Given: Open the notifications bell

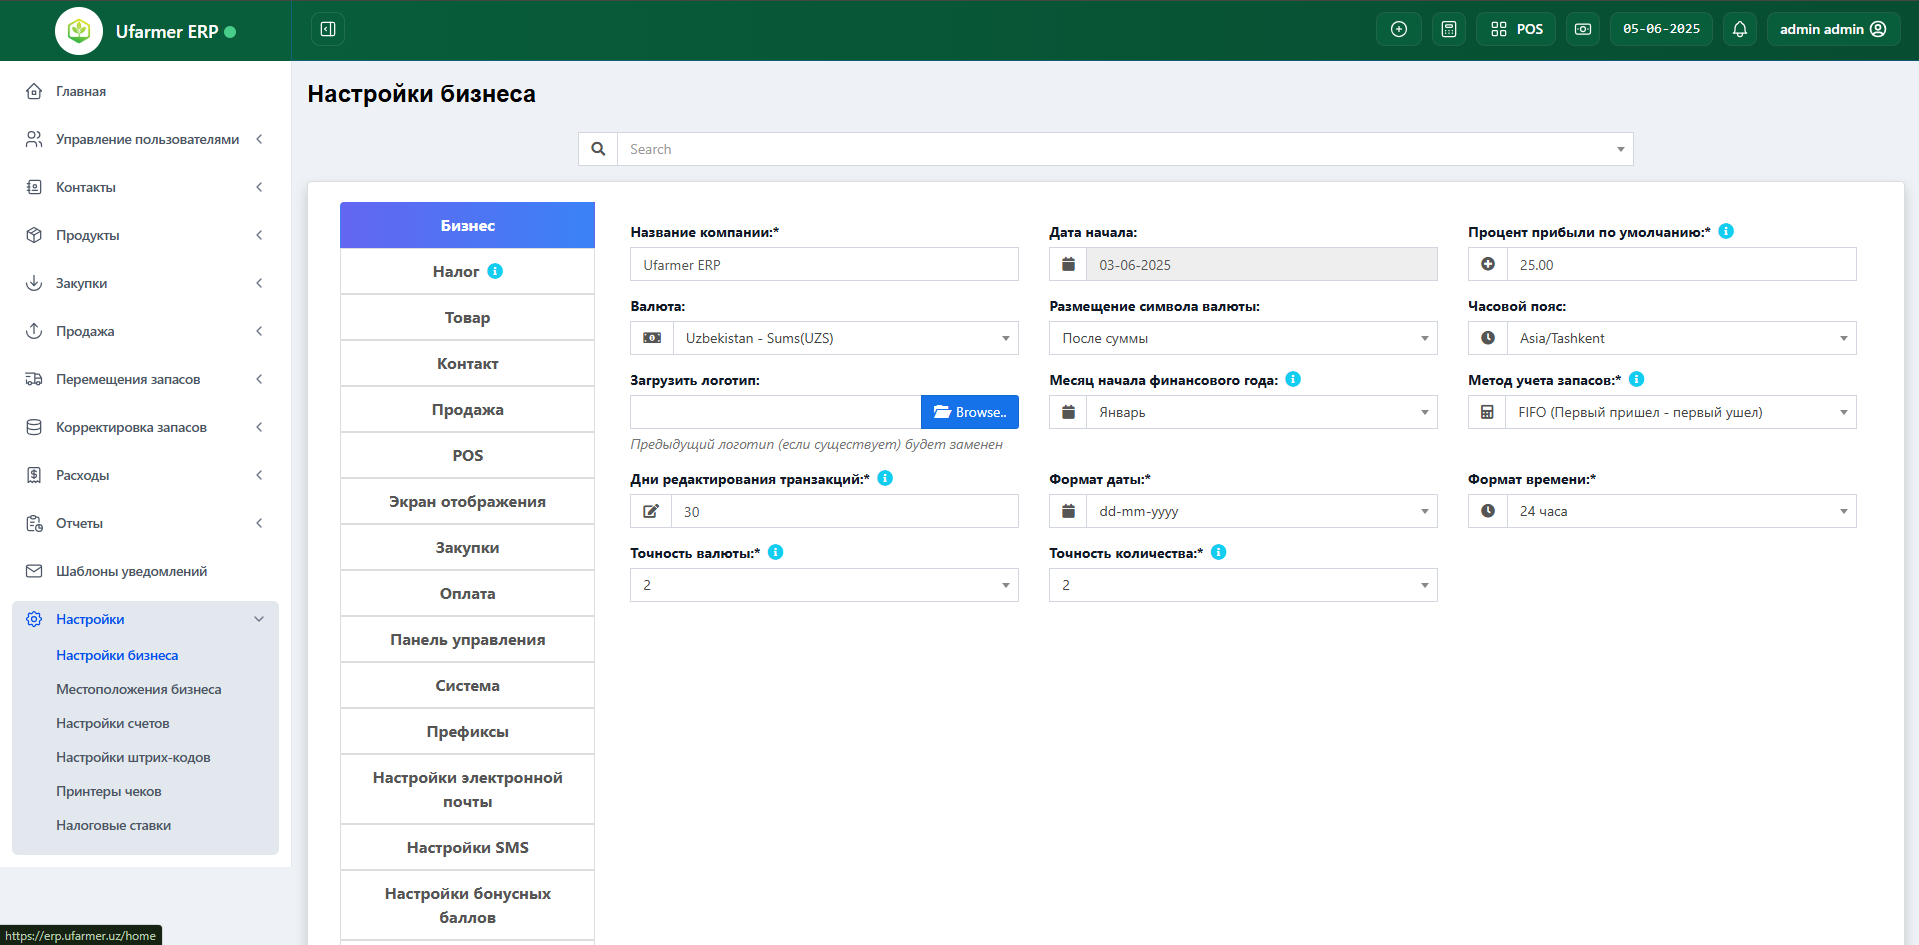Looking at the screenshot, I should point(1739,29).
